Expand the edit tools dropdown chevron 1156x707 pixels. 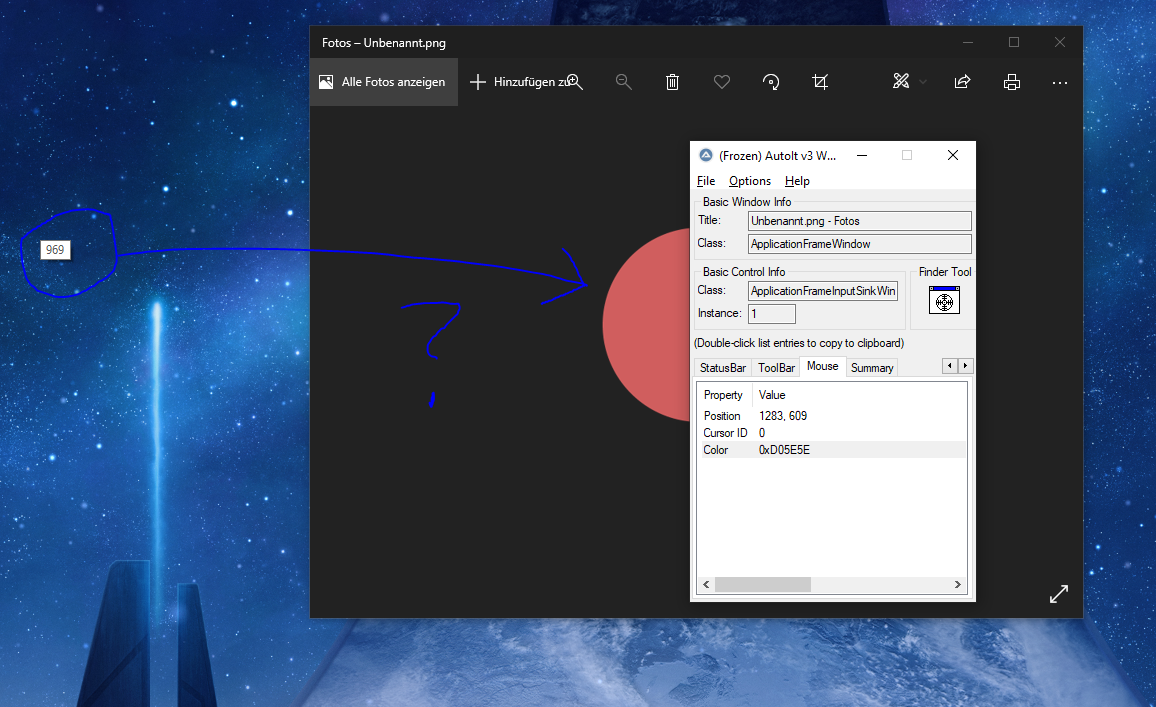coord(923,82)
